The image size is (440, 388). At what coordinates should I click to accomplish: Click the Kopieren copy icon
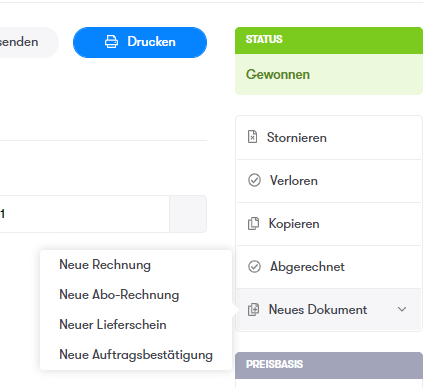tap(253, 223)
